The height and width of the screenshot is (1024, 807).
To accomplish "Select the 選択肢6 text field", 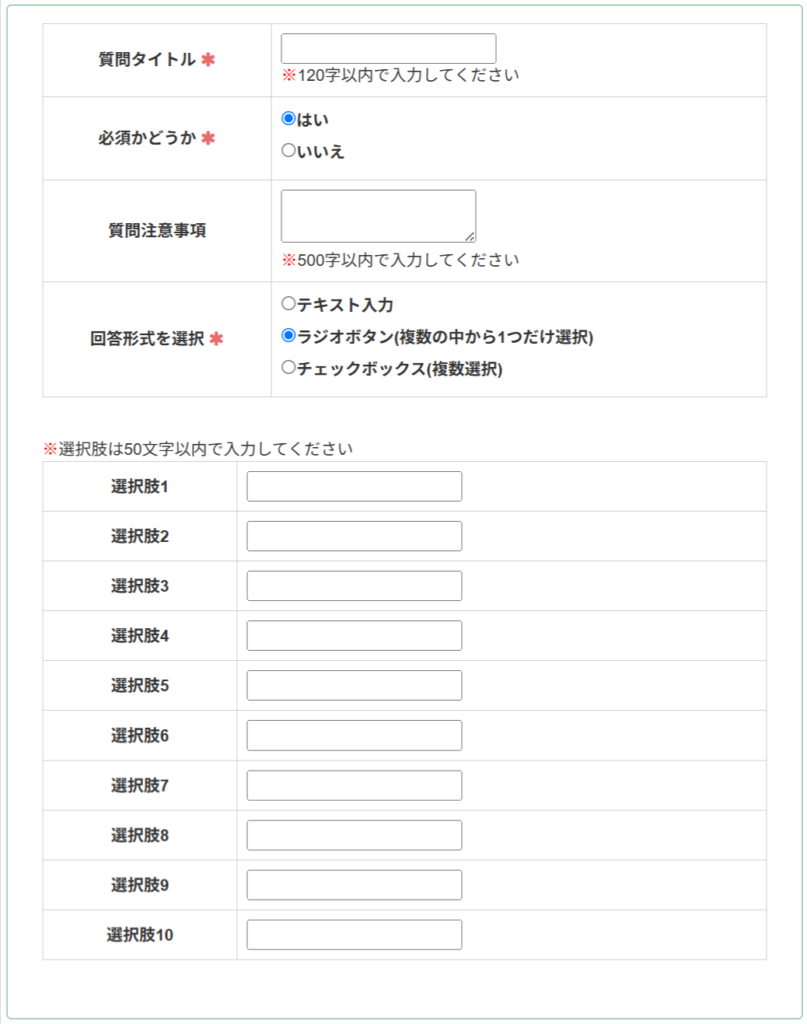I will tap(355, 735).
